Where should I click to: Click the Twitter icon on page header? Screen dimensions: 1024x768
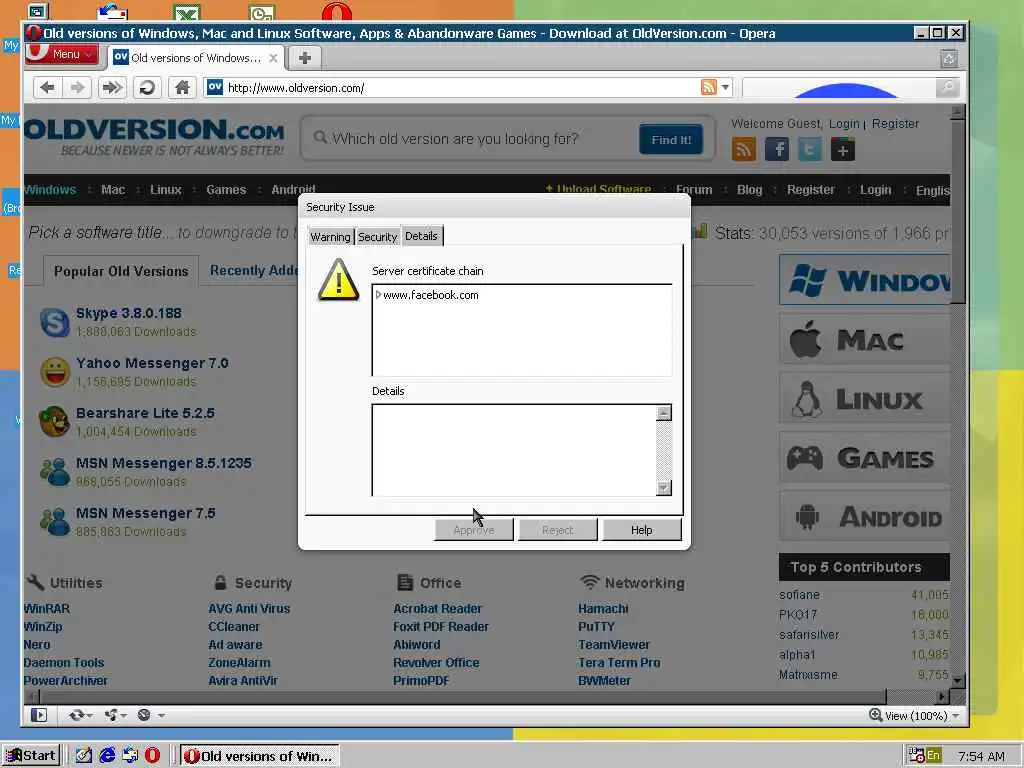tap(810, 150)
